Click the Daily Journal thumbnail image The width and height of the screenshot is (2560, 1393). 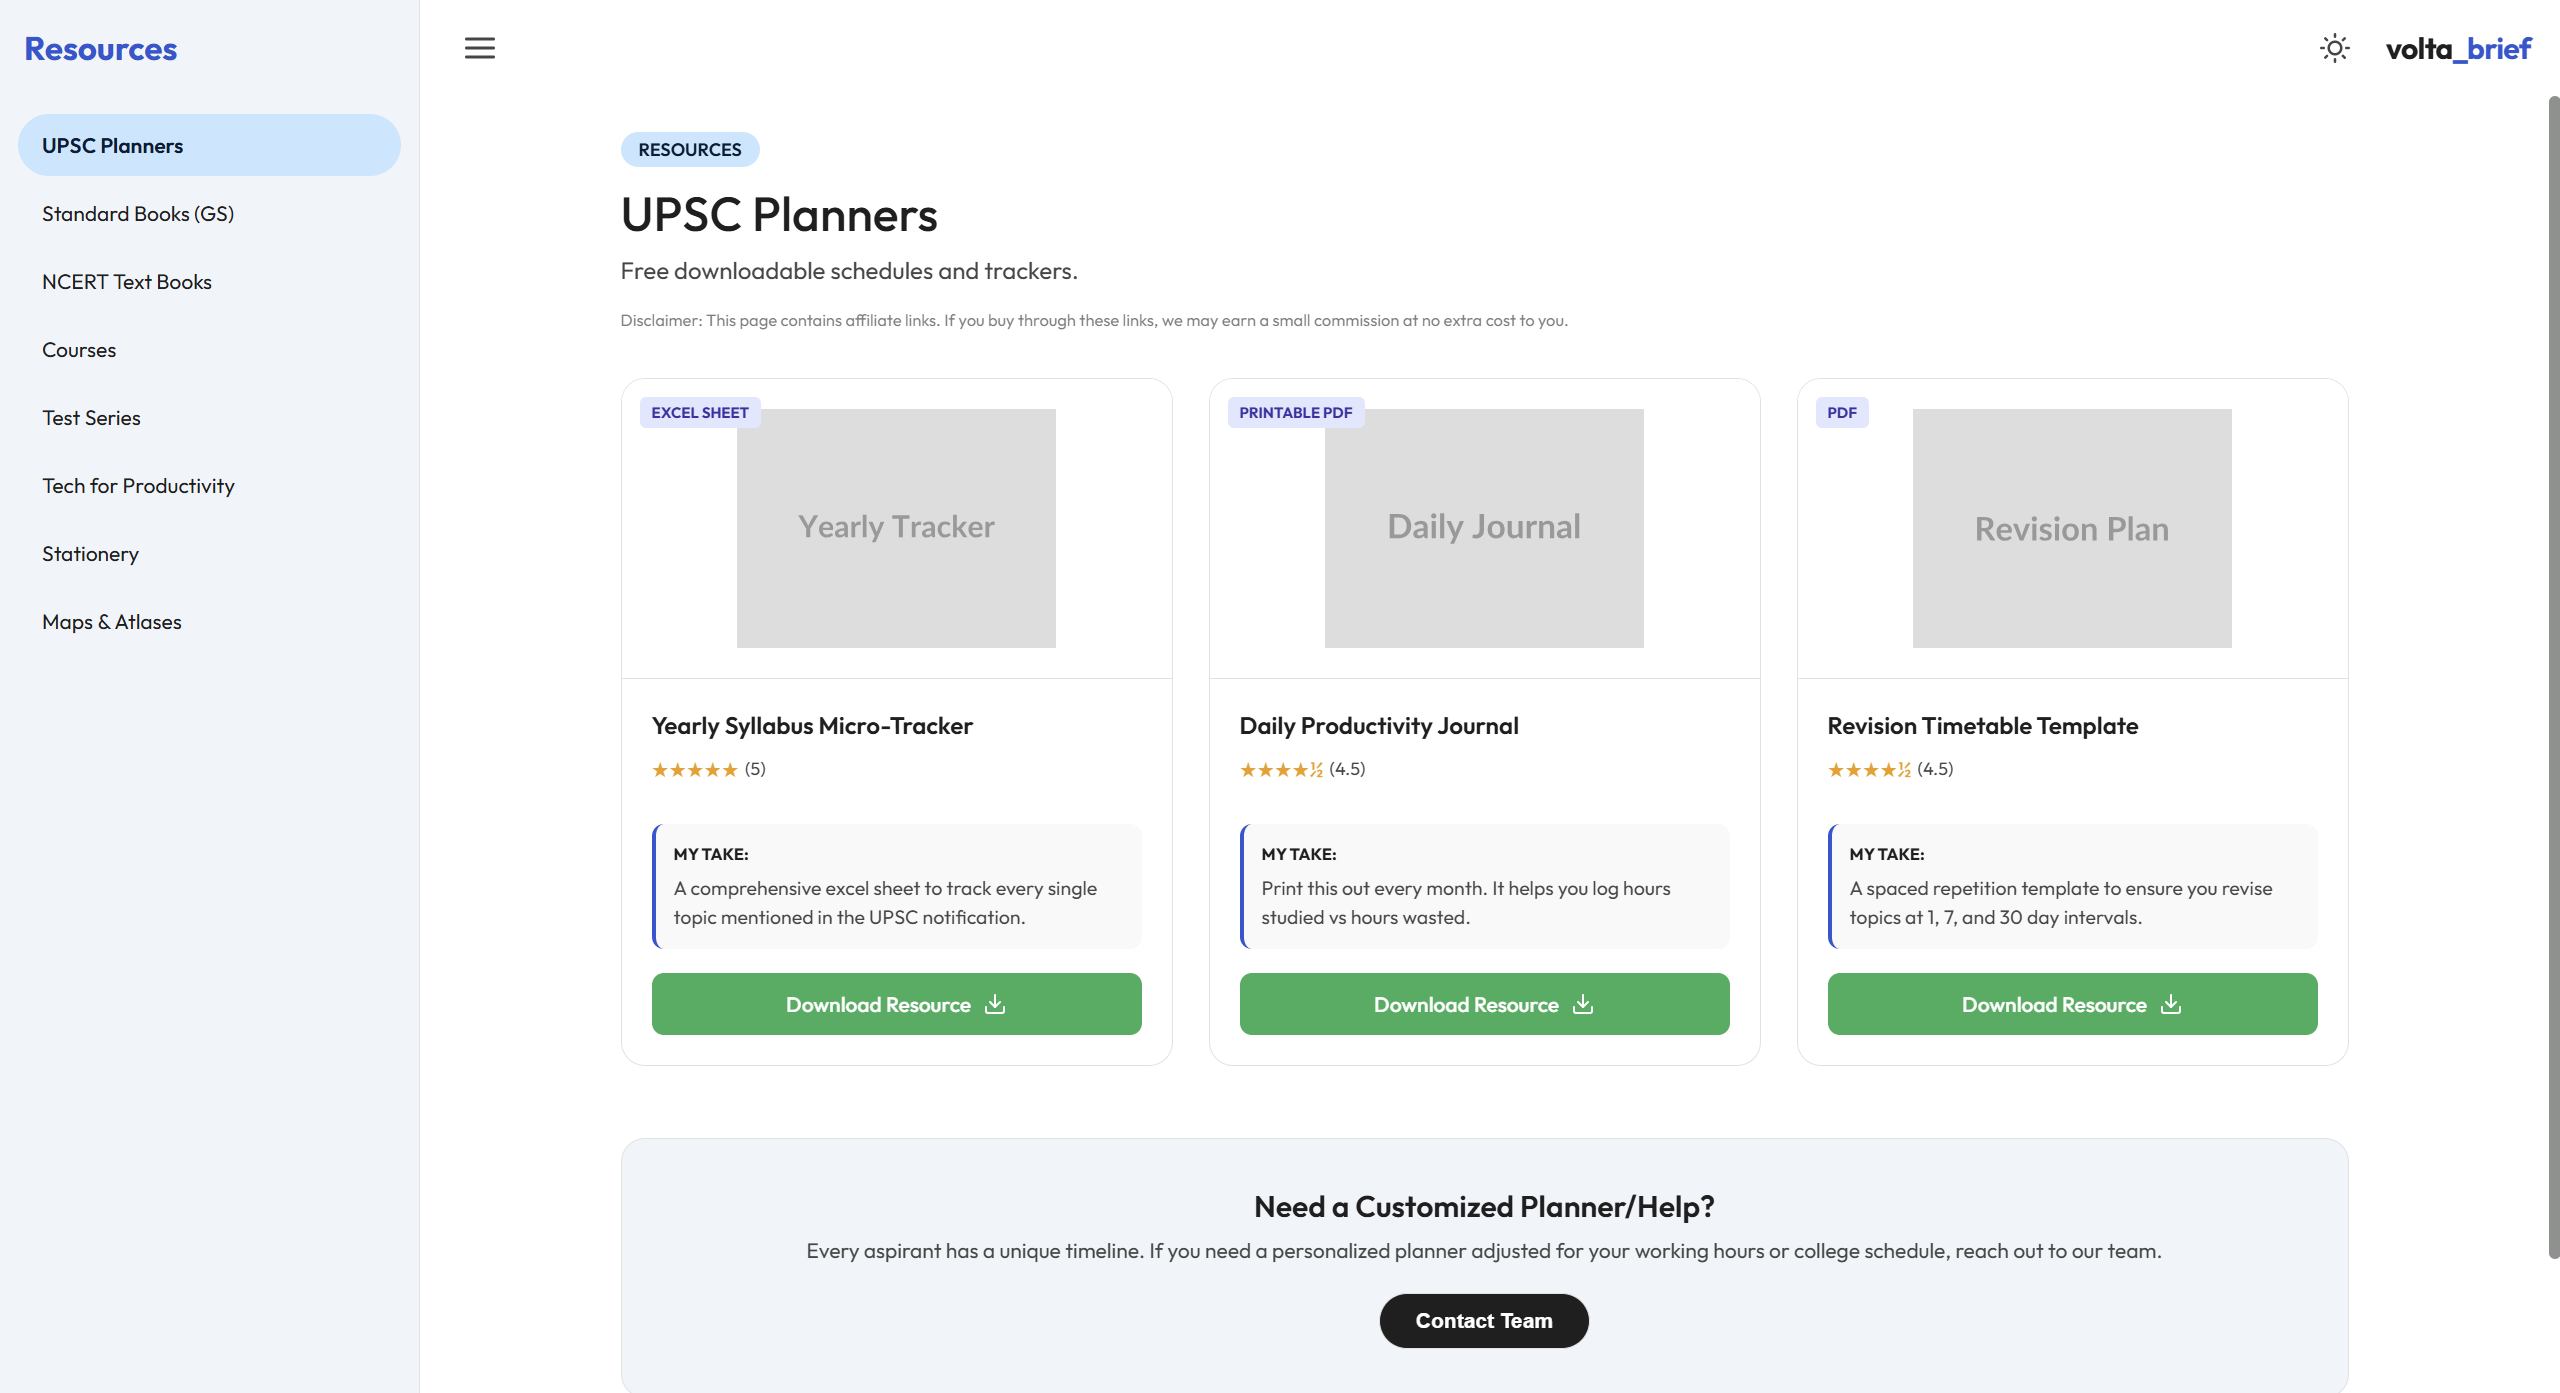click(x=1484, y=528)
